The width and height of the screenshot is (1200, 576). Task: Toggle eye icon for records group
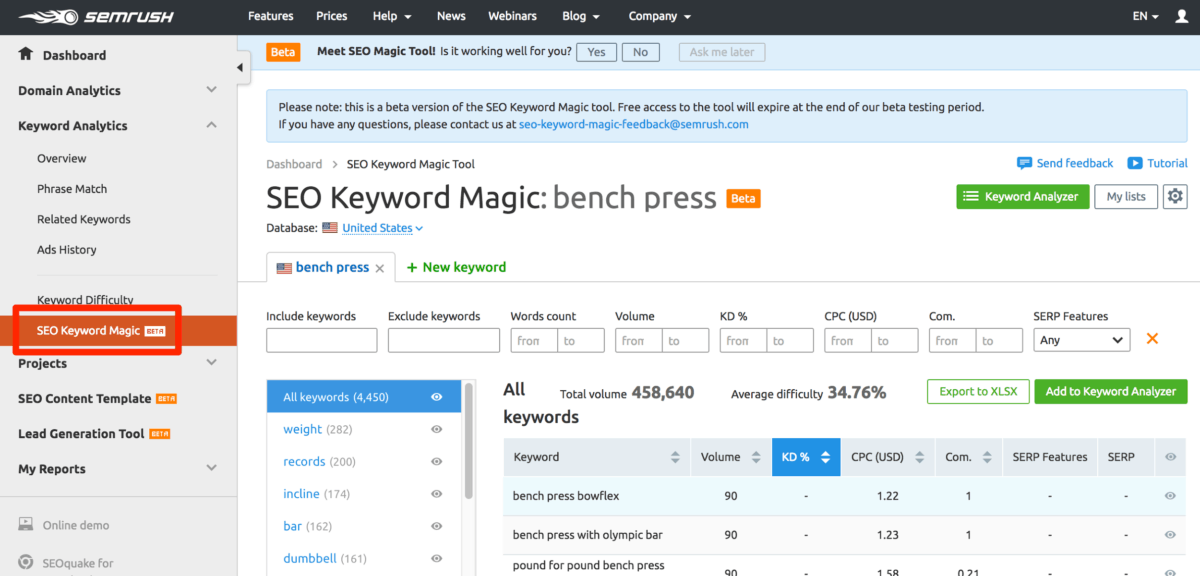437,461
